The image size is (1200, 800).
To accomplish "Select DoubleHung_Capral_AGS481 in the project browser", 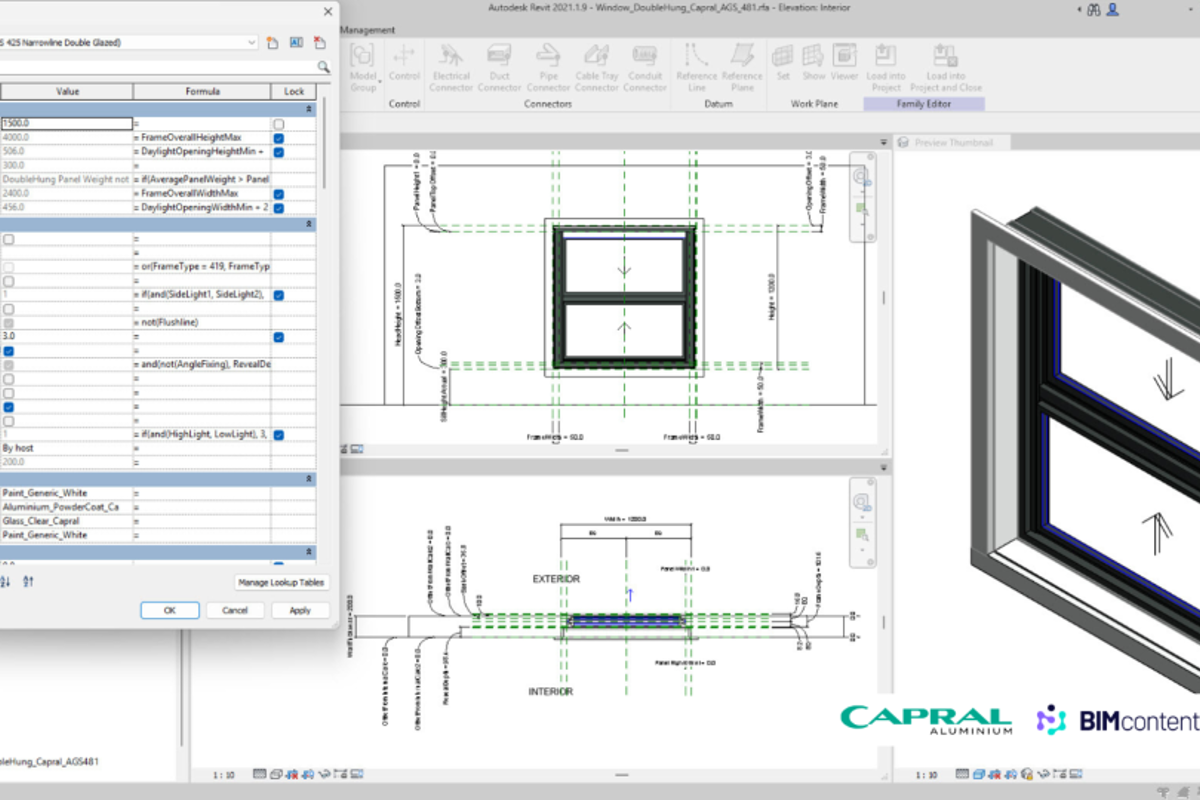I will [49, 762].
